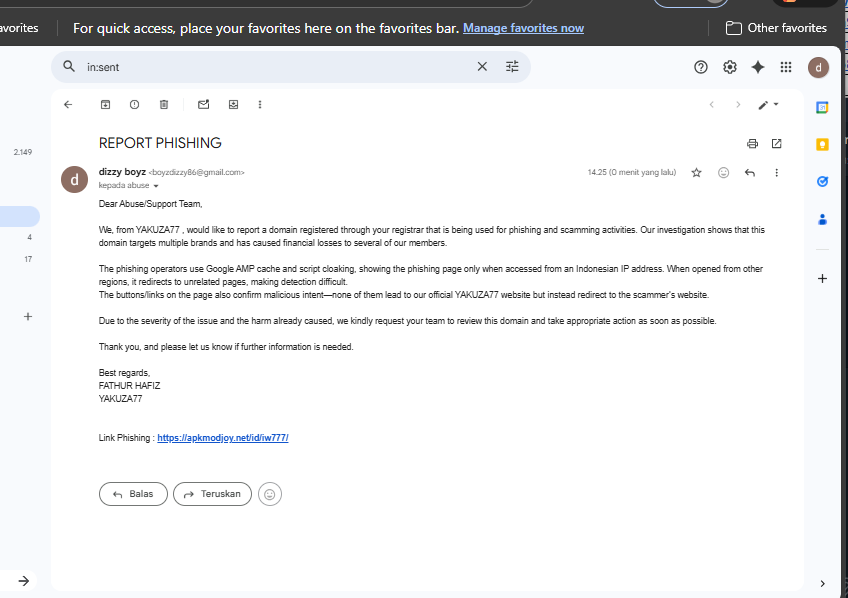Clear the in:sent search field
The image size is (848, 598).
tap(482, 67)
